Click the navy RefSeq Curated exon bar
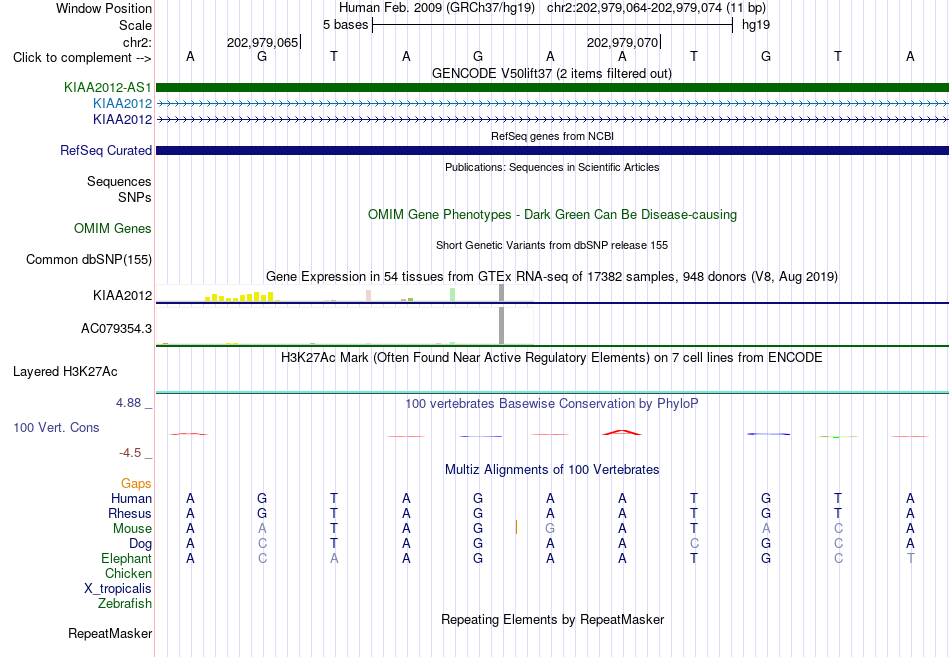This screenshot has width=950, height=657. (552, 150)
